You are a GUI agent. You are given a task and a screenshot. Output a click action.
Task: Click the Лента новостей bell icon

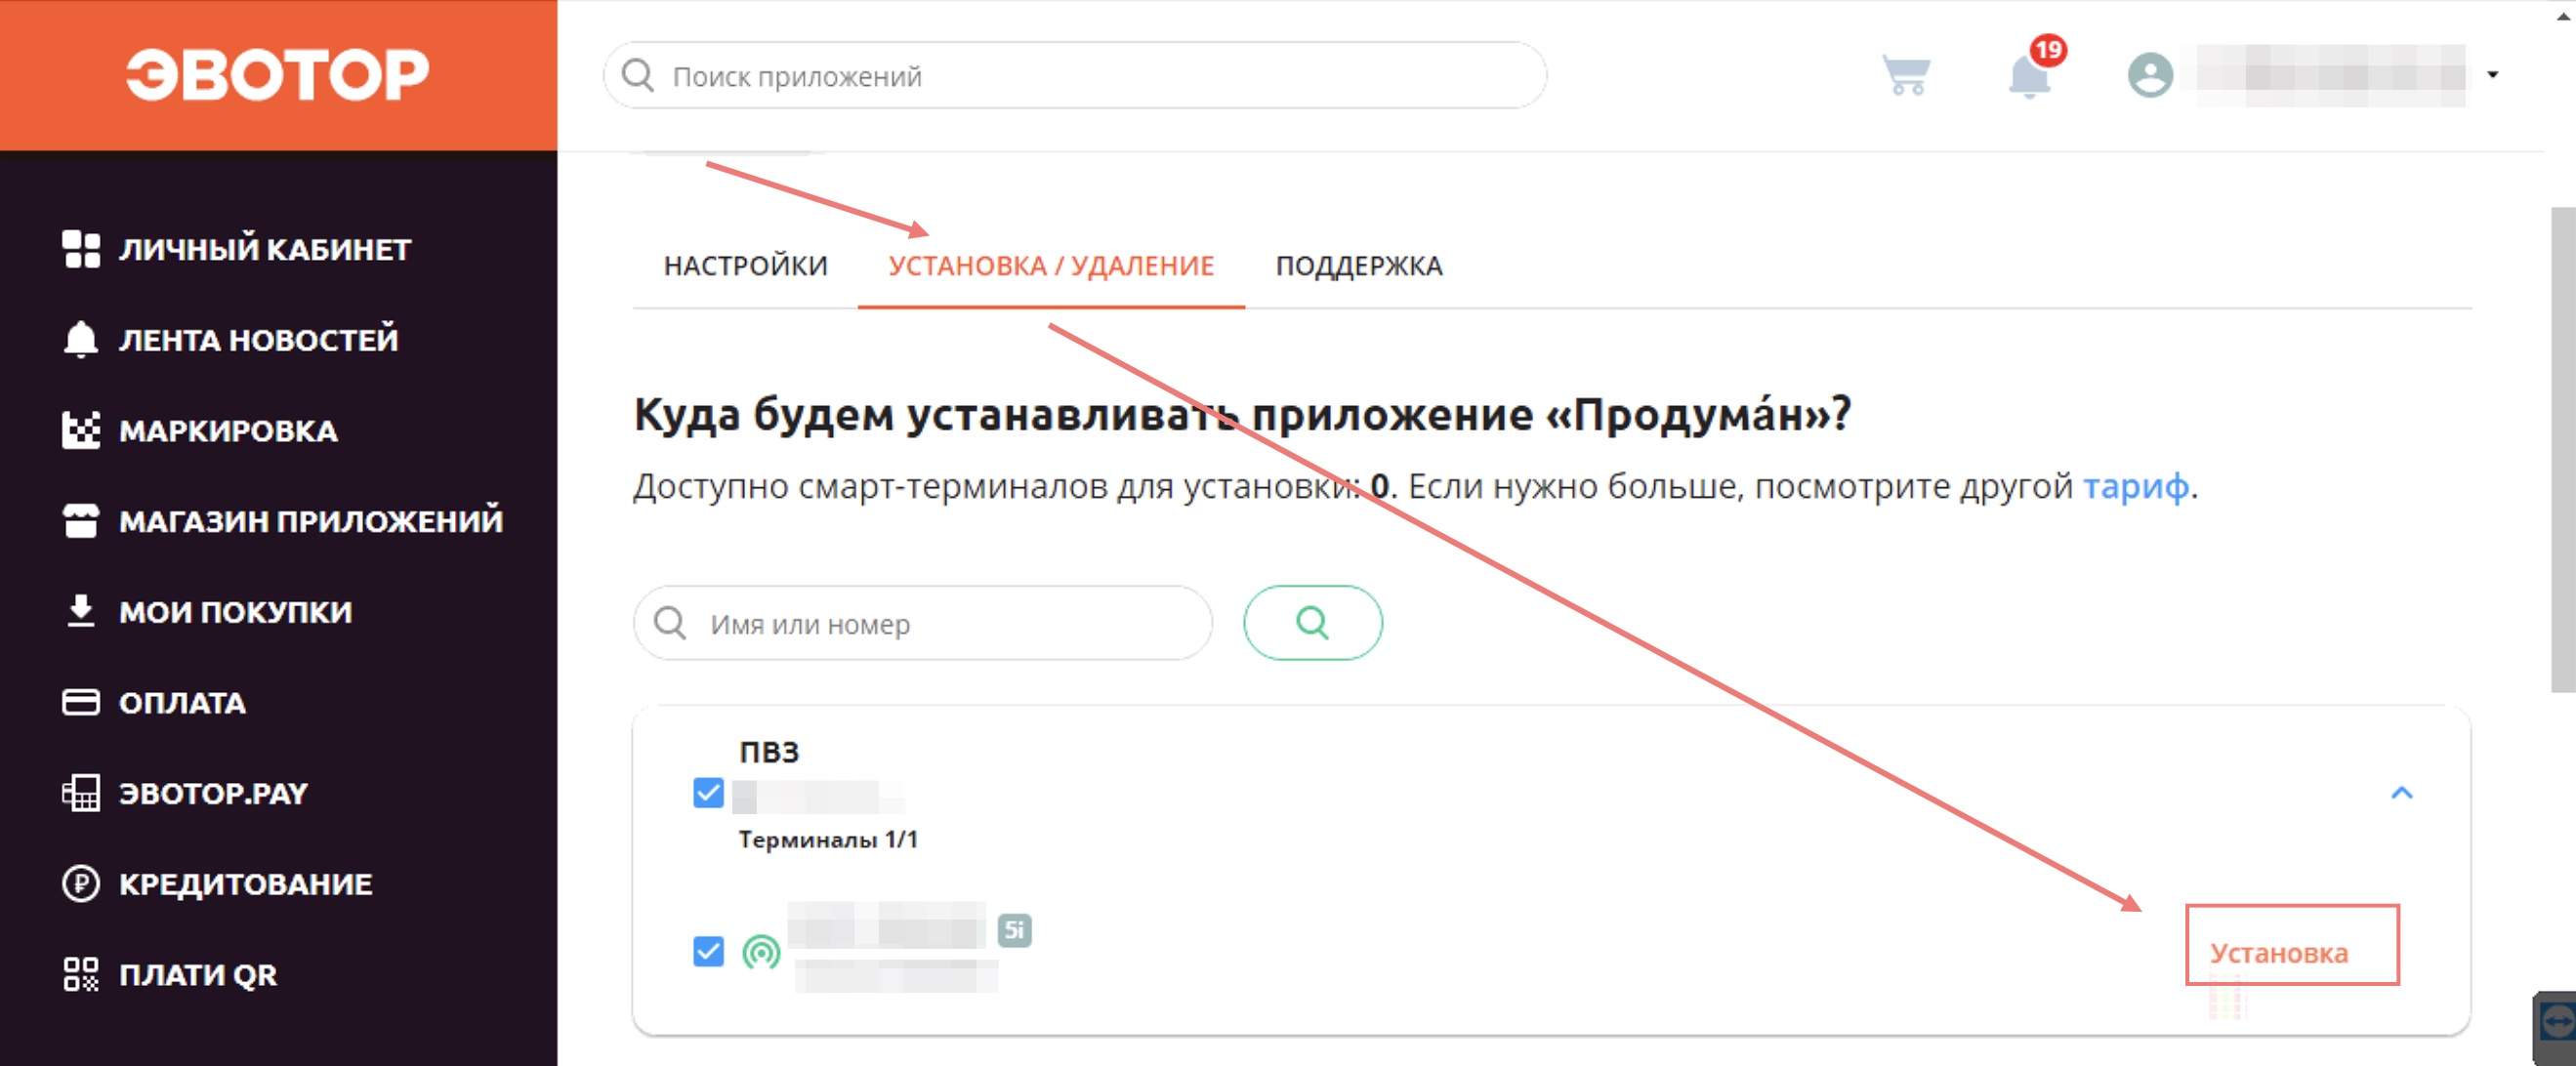81,339
